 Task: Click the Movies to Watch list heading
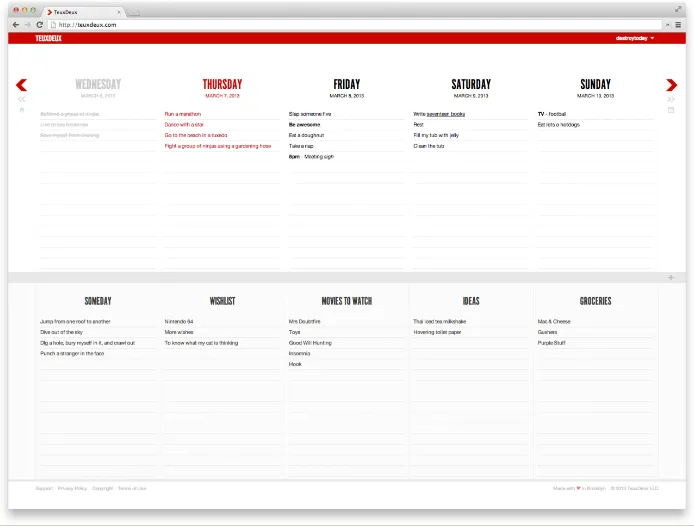pyautogui.click(x=347, y=301)
